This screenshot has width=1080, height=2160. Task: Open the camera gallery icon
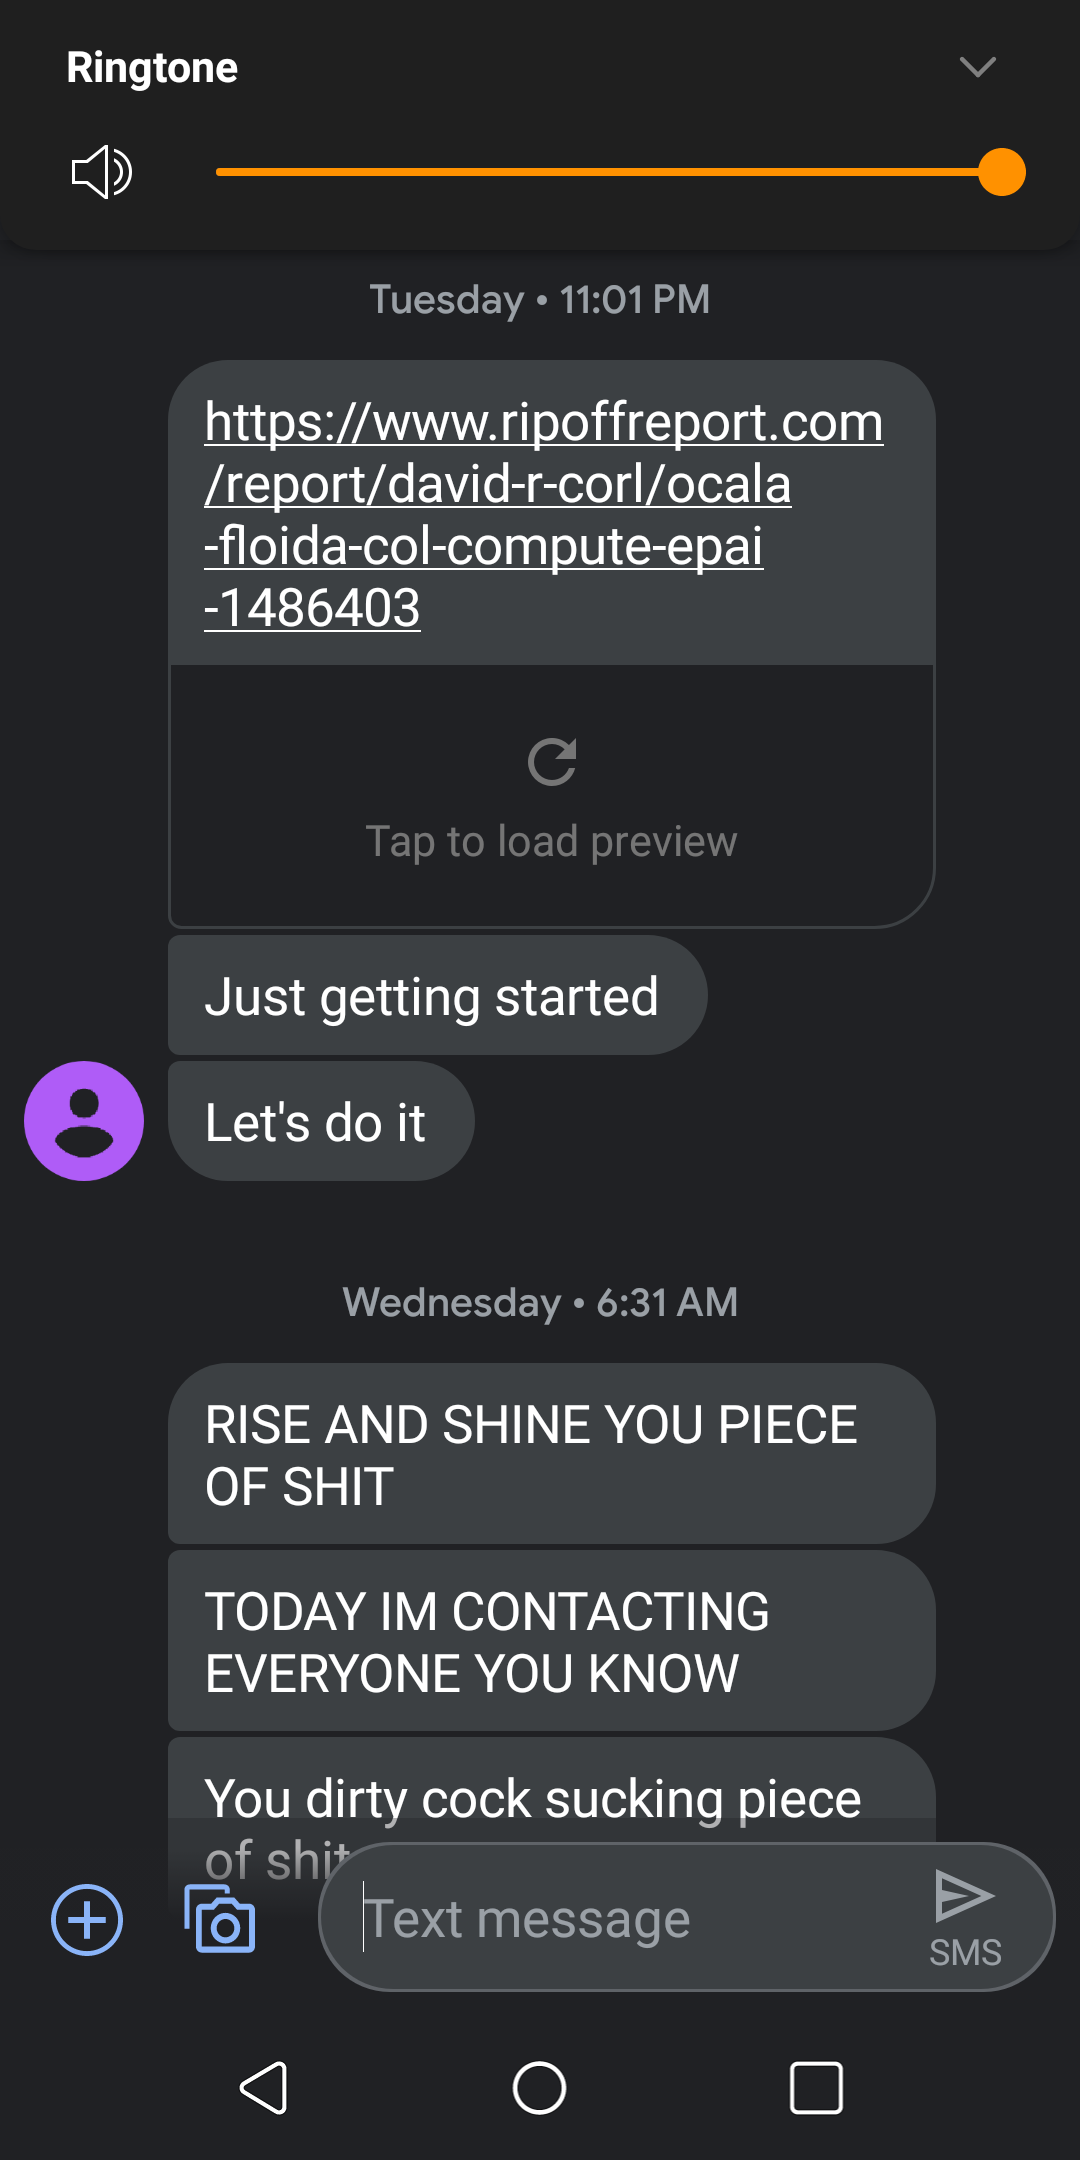[x=220, y=1919]
